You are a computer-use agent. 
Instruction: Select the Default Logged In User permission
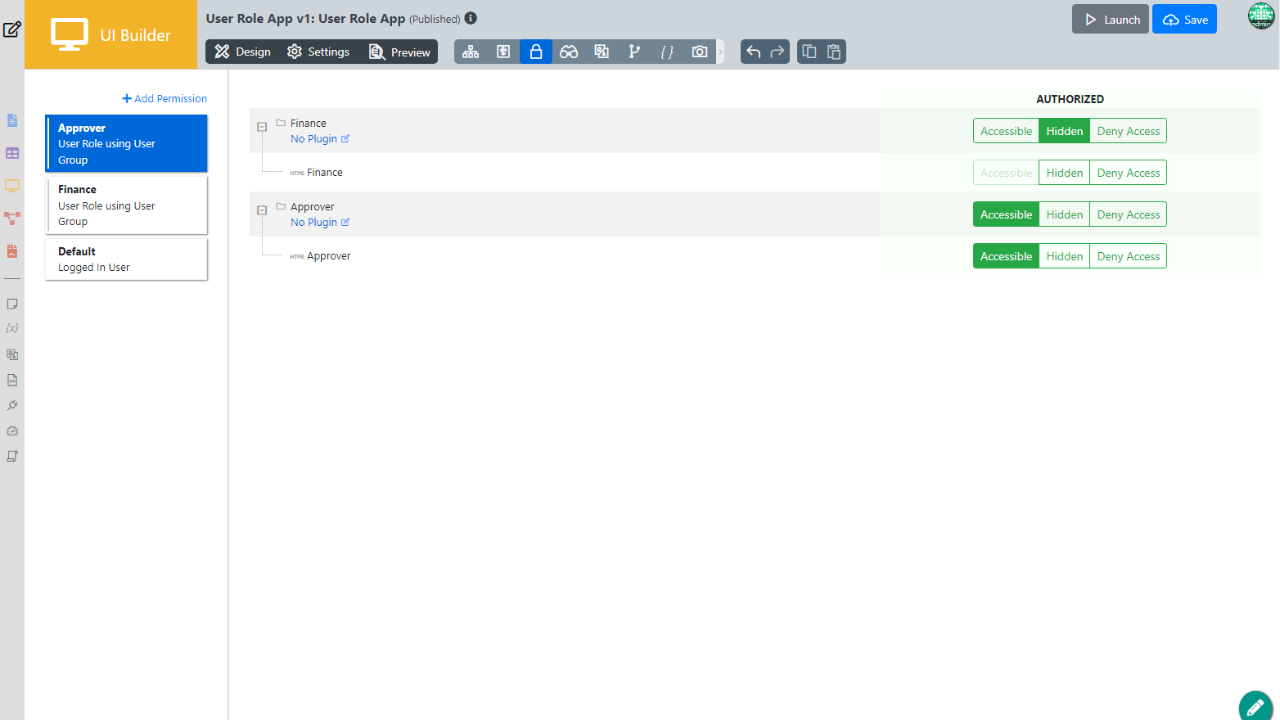tap(126, 259)
